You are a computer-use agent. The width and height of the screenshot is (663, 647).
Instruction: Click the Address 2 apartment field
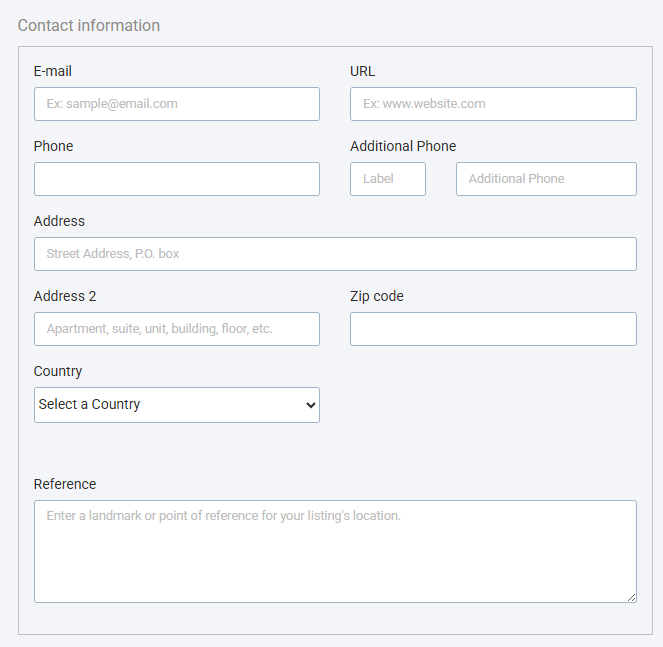point(177,329)
